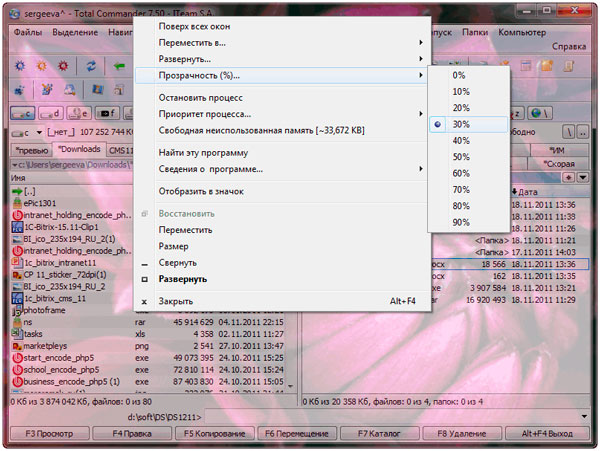Click the root directory \ button in right panel

[569, 132]
